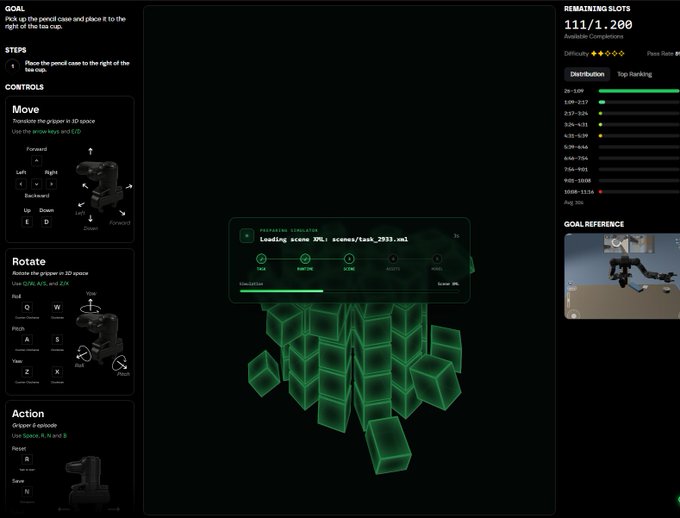This screenshot has width=680, height=518.
Task: Click the Forward up-arrow key
Action: (36, 161)
